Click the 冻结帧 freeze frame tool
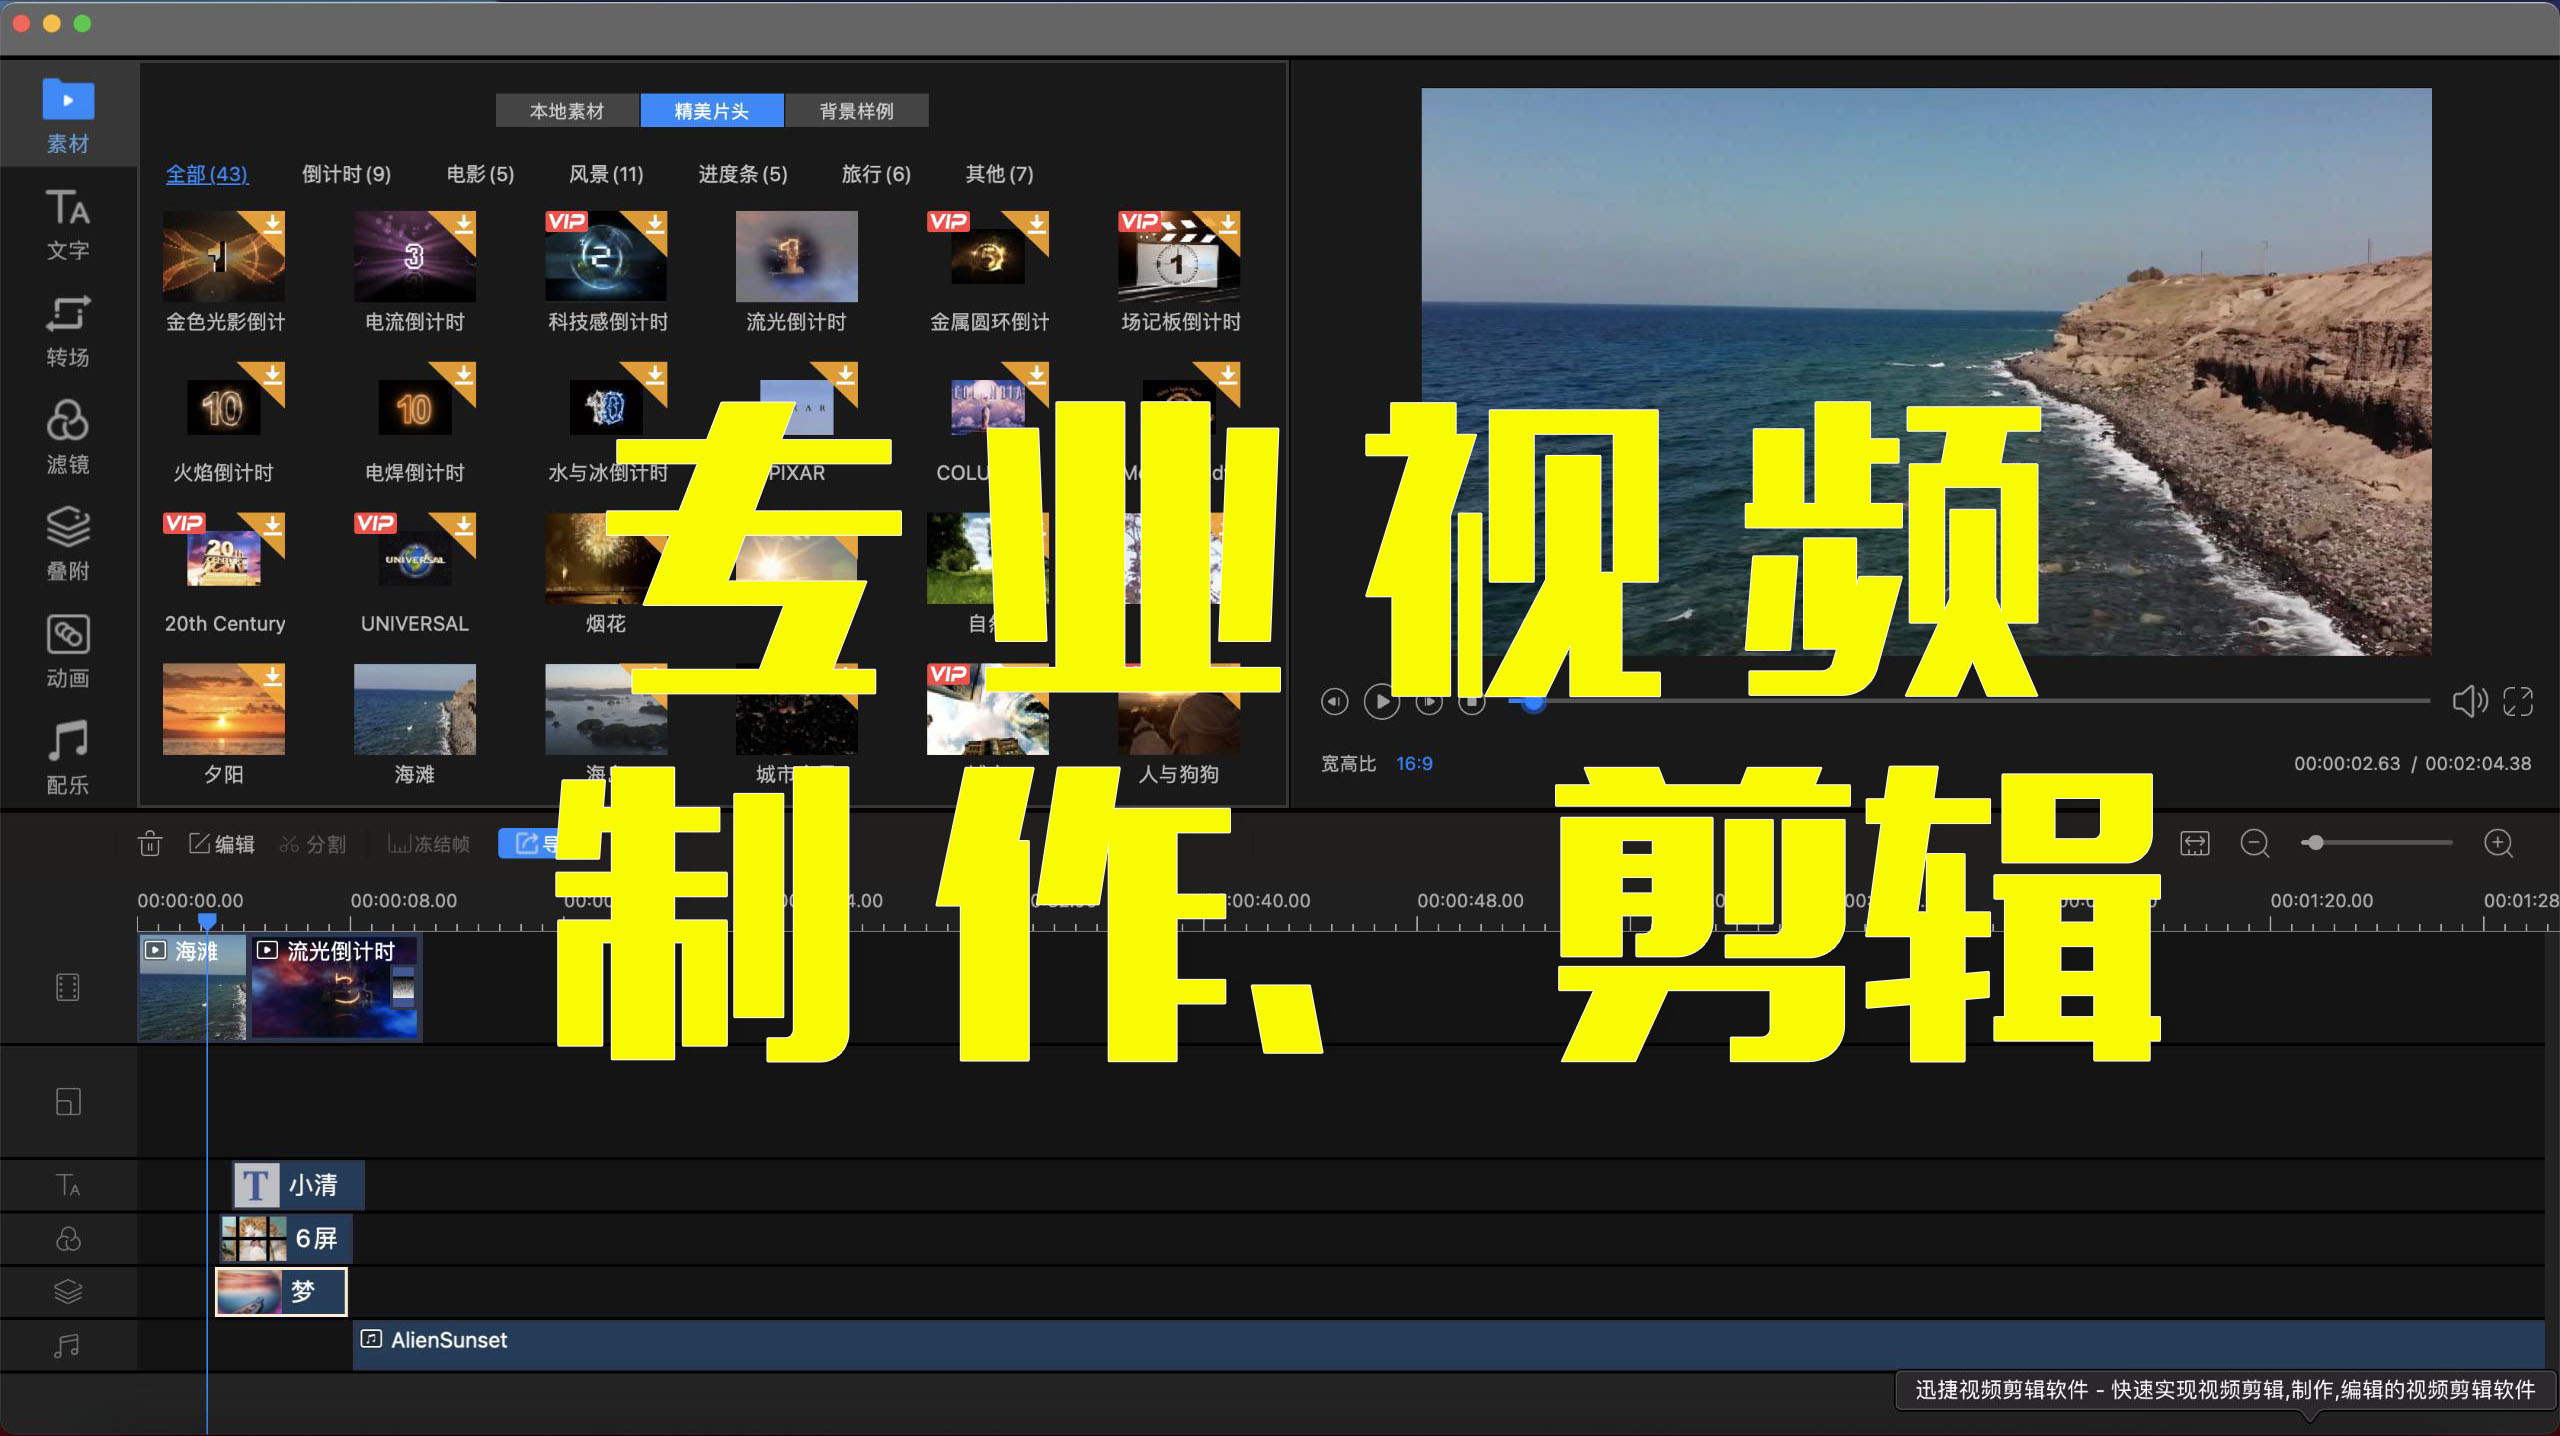Screen dimensions: 2560x1436 428,843
